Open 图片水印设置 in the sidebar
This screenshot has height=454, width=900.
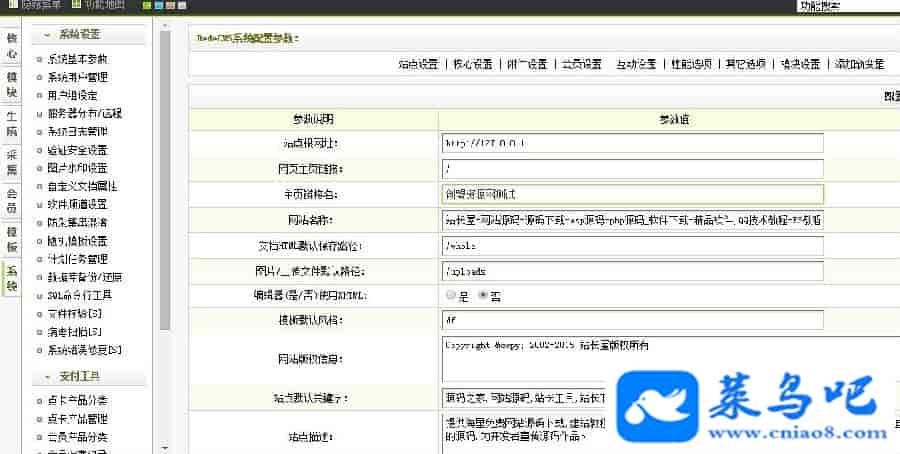77,168
